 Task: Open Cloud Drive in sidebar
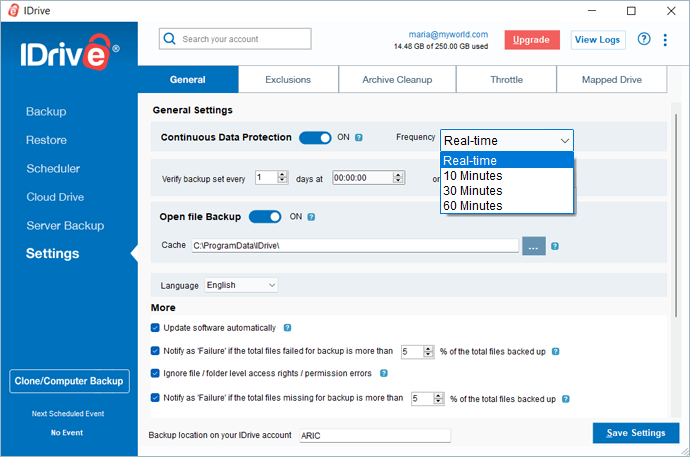(x=55, y=197)
